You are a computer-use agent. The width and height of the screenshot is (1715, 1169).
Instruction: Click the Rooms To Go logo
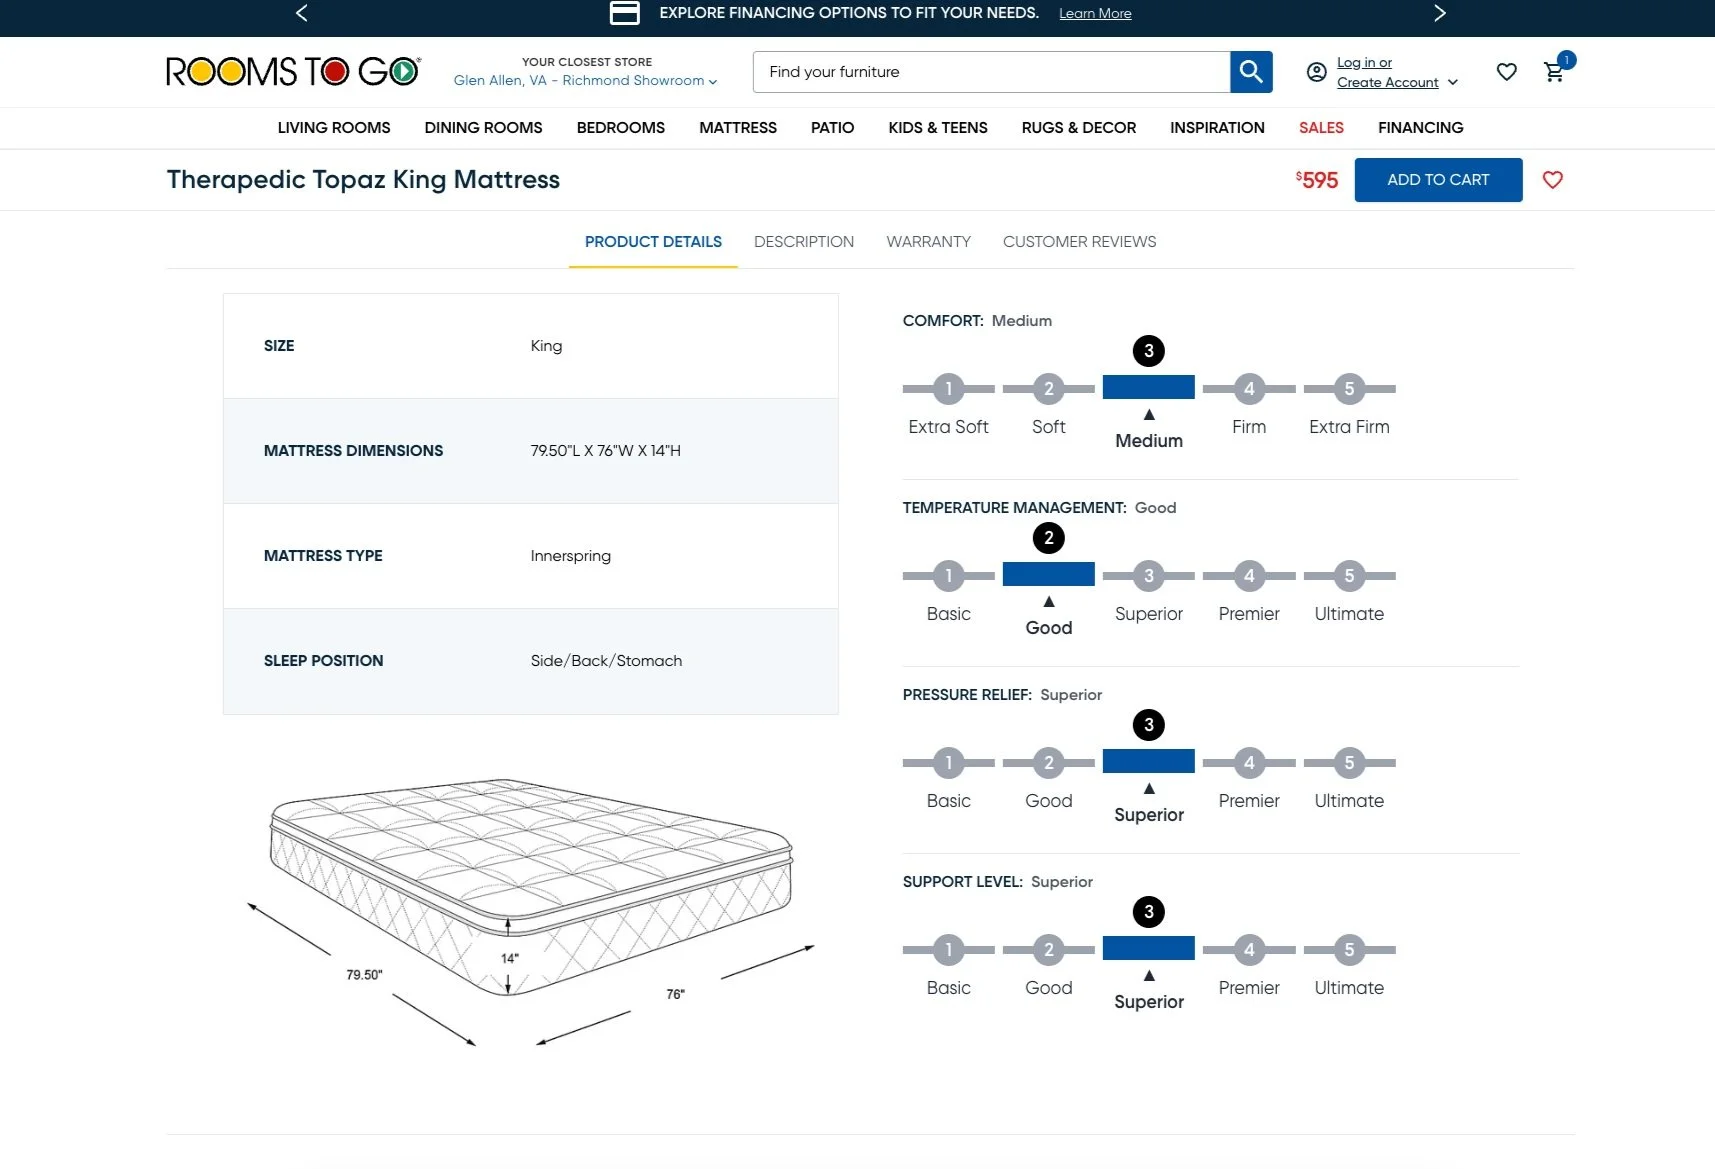(293, 71)
